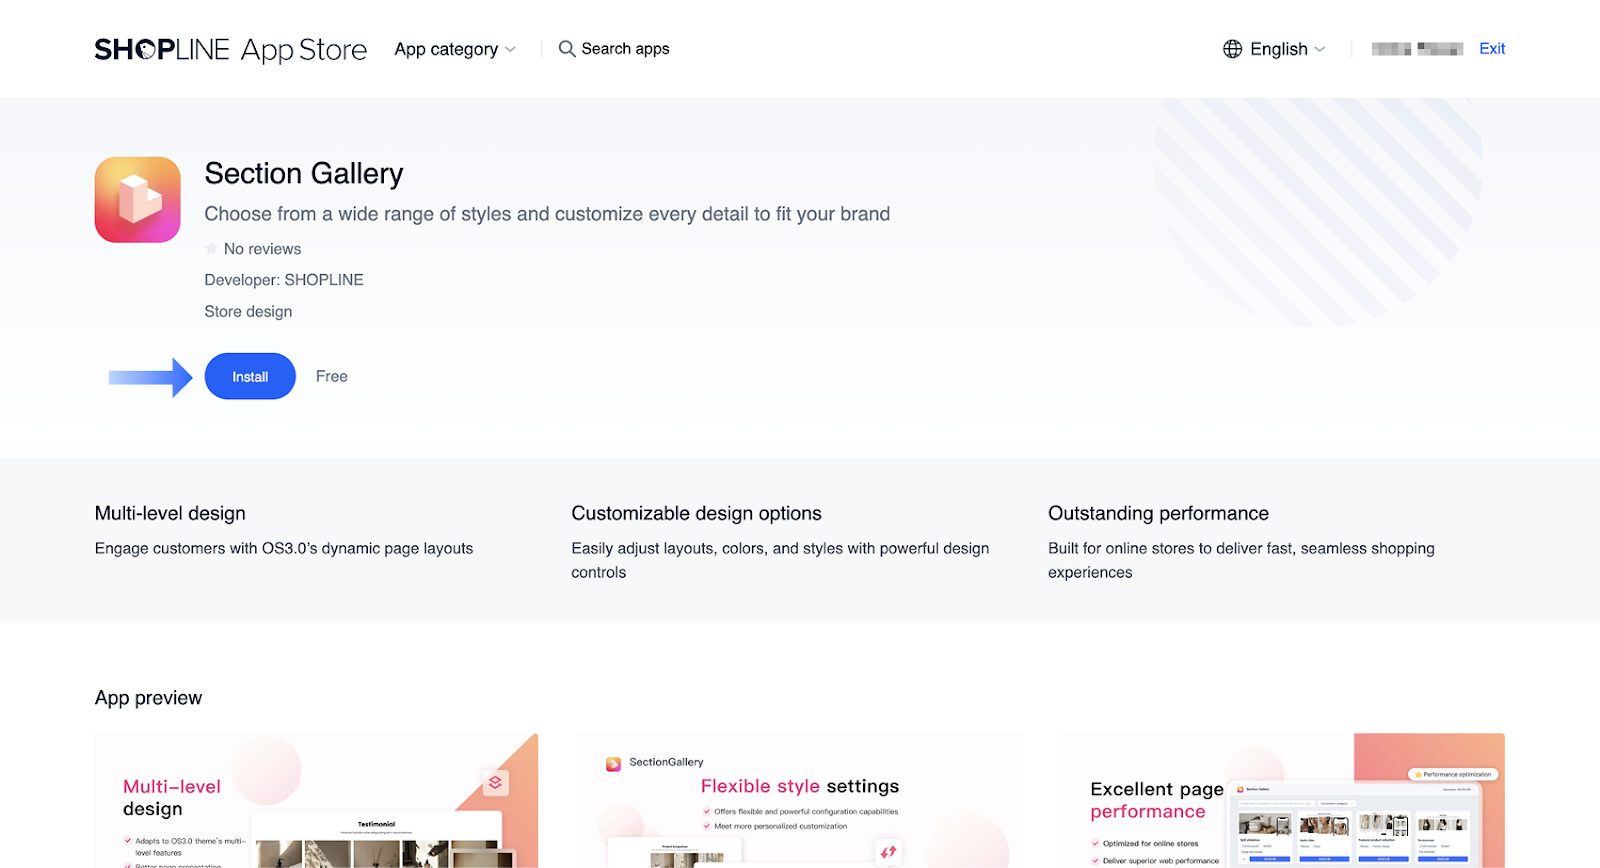Click the blurred account name
The image size is (1600, 868).
tap(1417, 49)
